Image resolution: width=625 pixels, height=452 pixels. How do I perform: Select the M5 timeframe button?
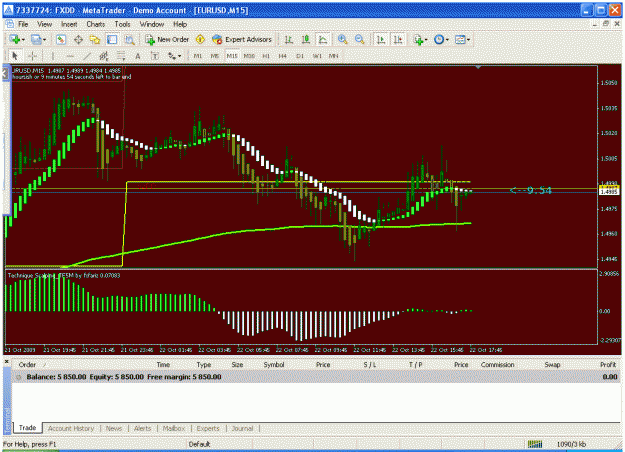tap(214, 56)
